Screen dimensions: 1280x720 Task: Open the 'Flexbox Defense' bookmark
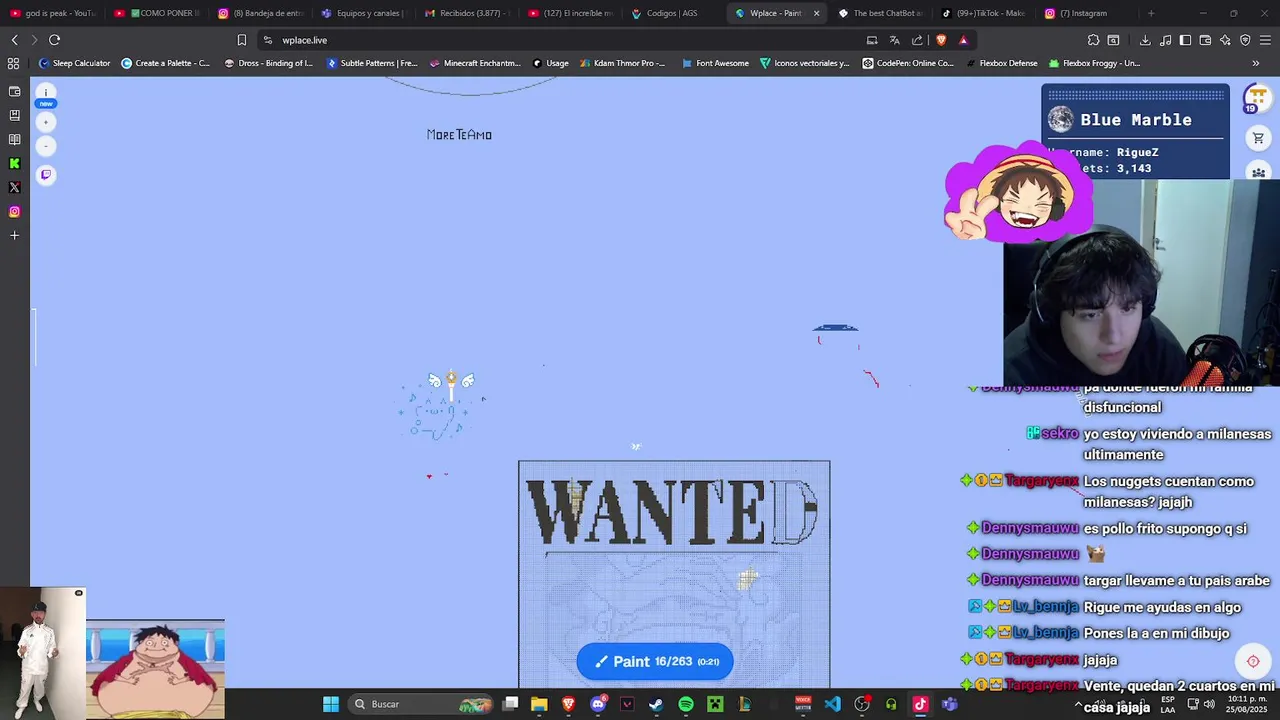pos(1001,63)
